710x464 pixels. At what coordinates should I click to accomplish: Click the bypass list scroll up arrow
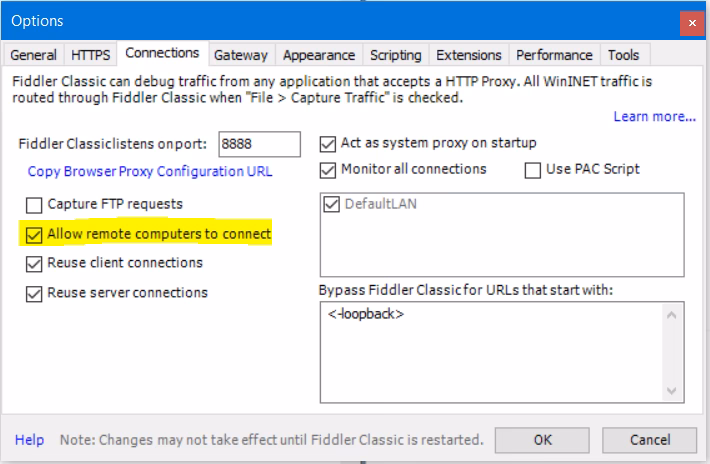click(672, 315)
